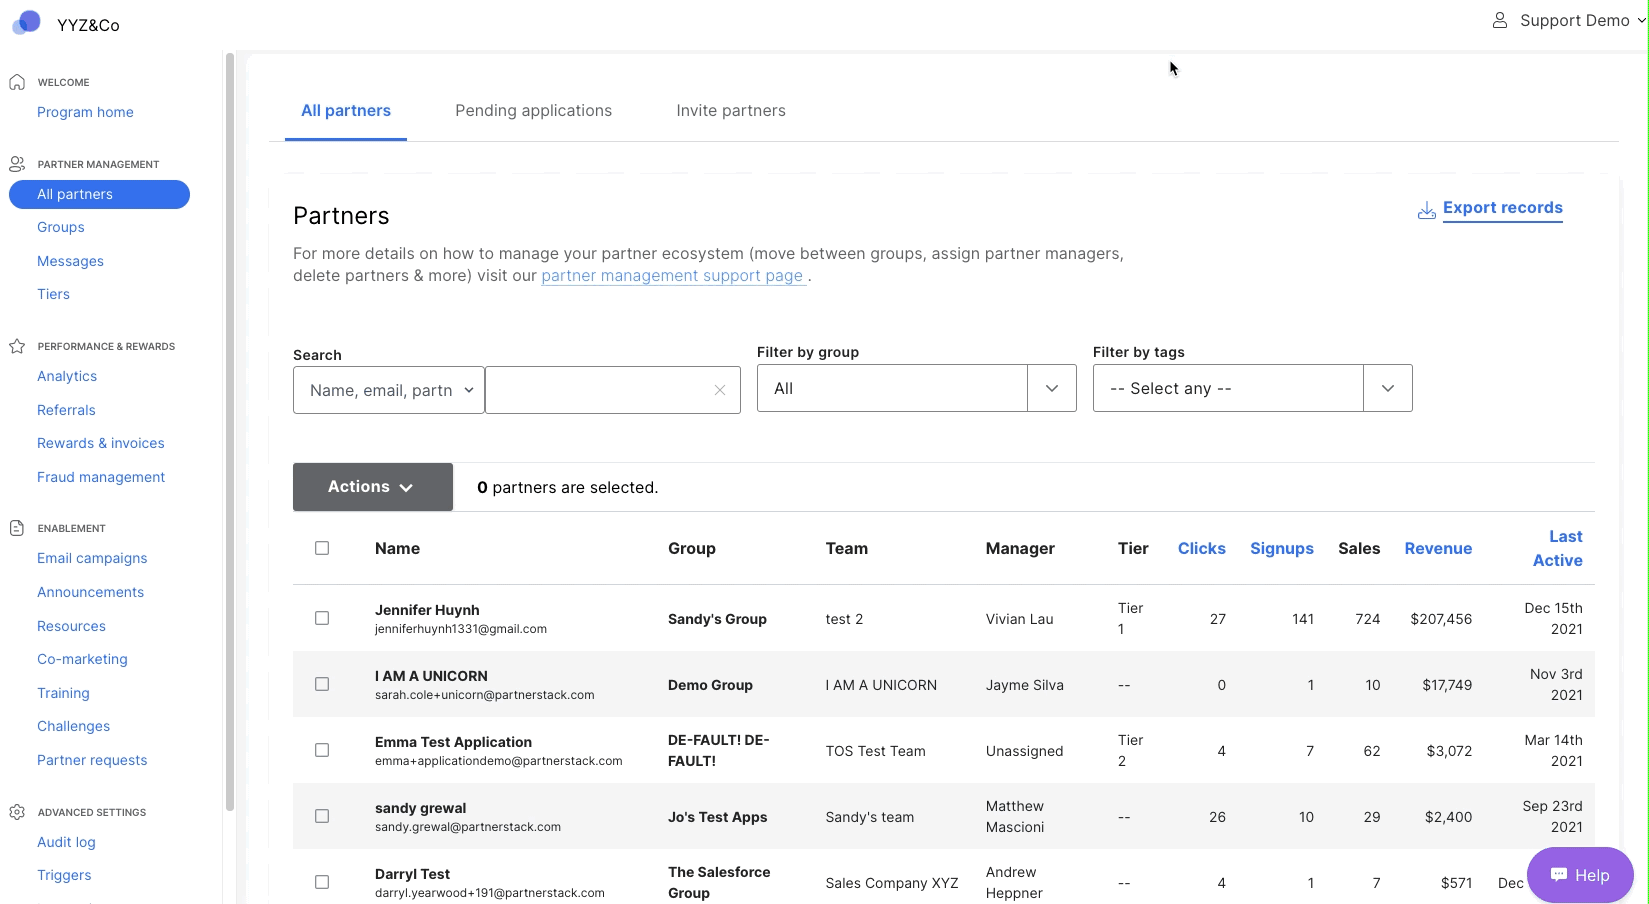Click the Help chat bubble icon
The image size is (1649, 904).
tap(1558, 875)
